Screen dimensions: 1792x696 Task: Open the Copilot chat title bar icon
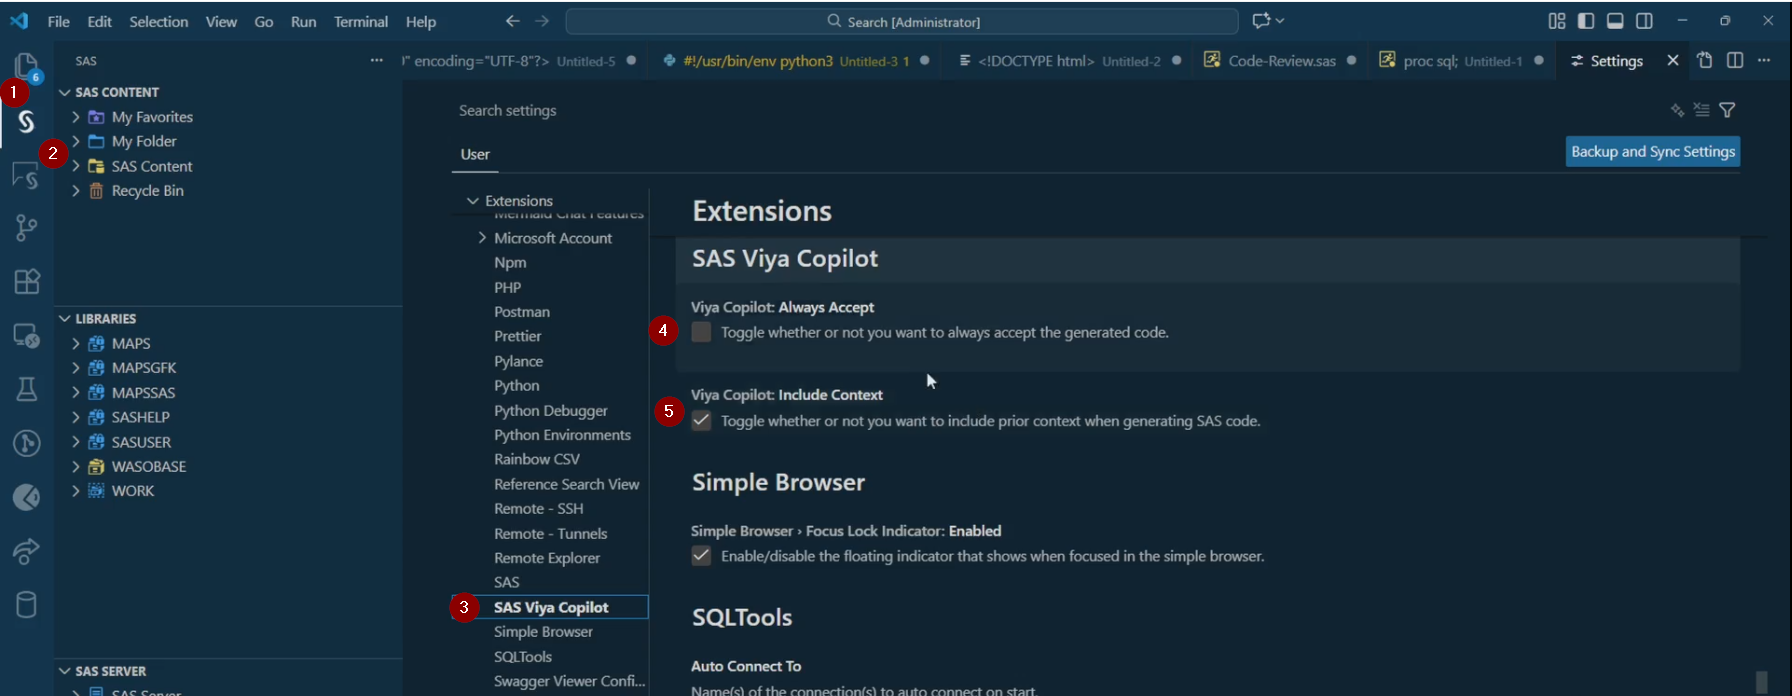click(x=1261, y=21)
